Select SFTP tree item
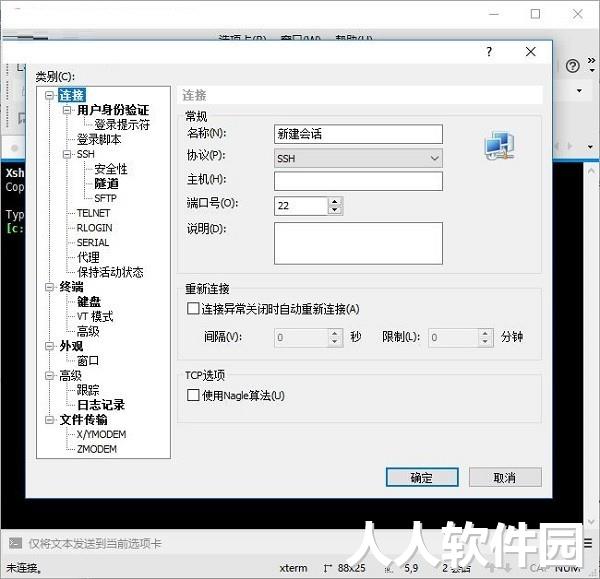 coord(105,198)
